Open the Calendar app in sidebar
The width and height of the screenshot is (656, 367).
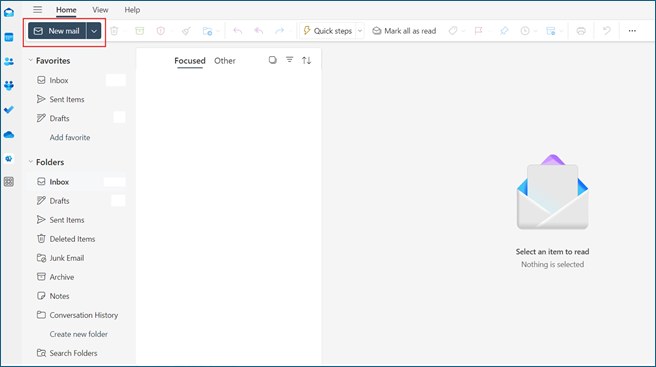pos(9,37)
